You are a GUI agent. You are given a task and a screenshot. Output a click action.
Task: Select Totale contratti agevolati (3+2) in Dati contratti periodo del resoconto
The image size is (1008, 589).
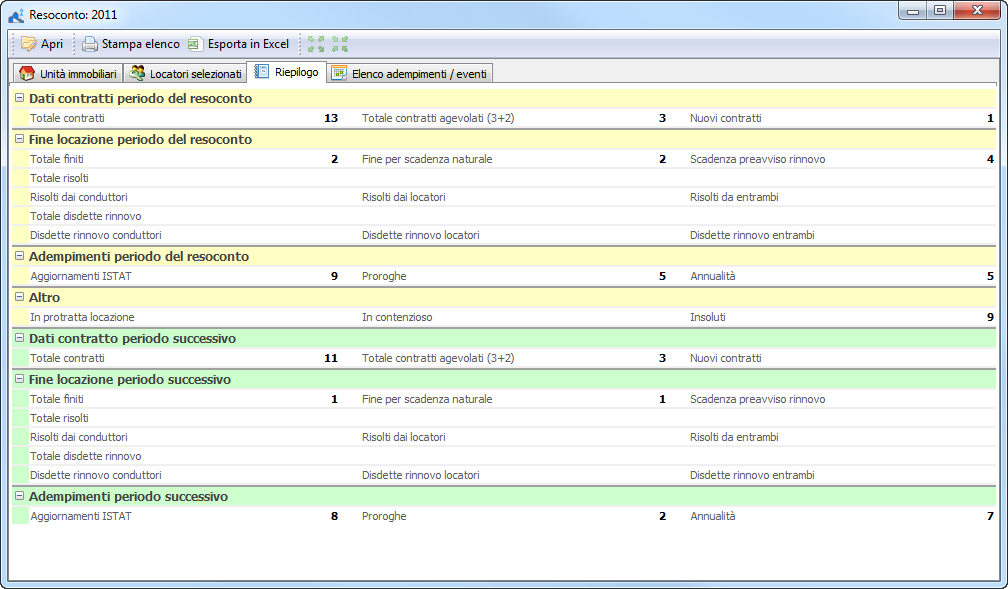[438, 118]
